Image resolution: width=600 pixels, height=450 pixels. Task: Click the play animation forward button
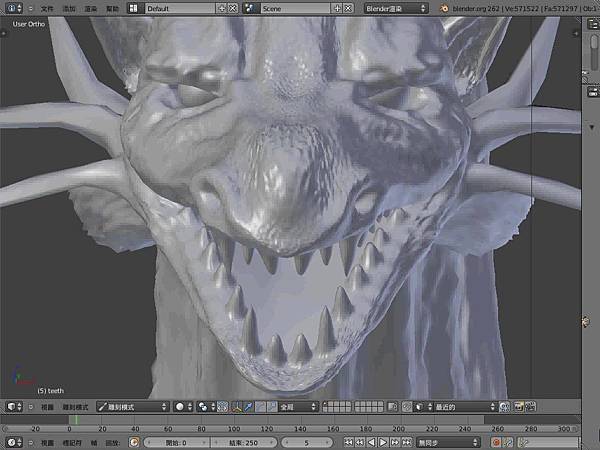[x=384, y=442]
